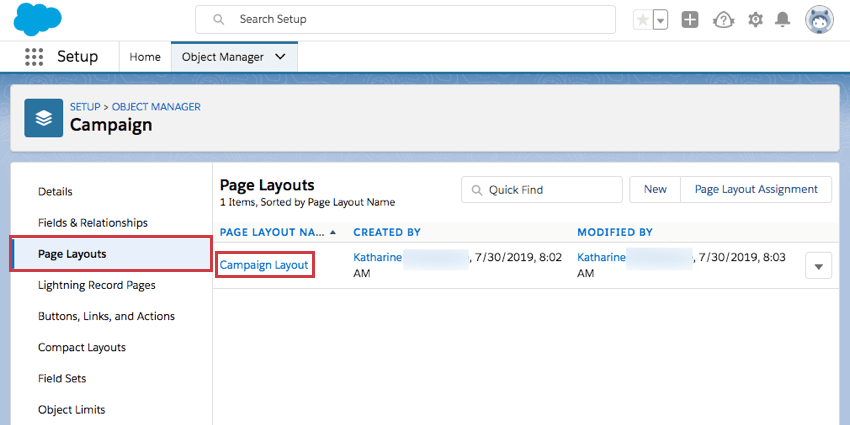Expand the Object Manager tab chevron

coord(280,57)
